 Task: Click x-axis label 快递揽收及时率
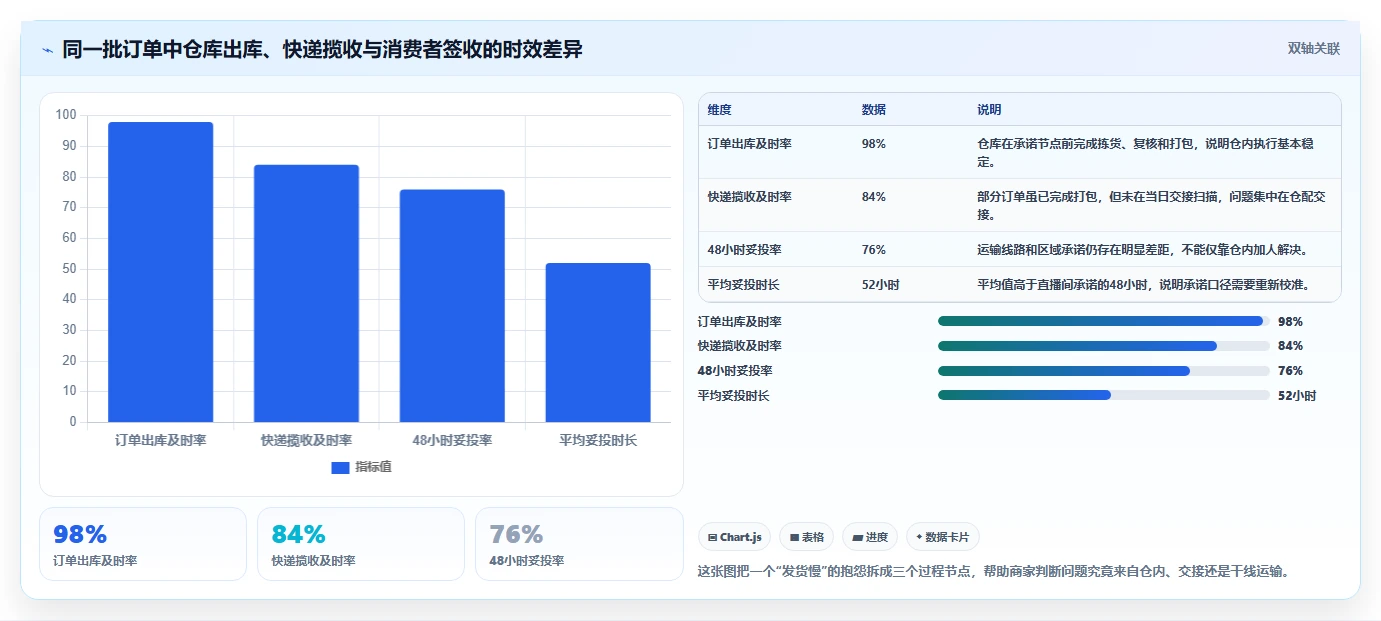click(x=306, y=440)
